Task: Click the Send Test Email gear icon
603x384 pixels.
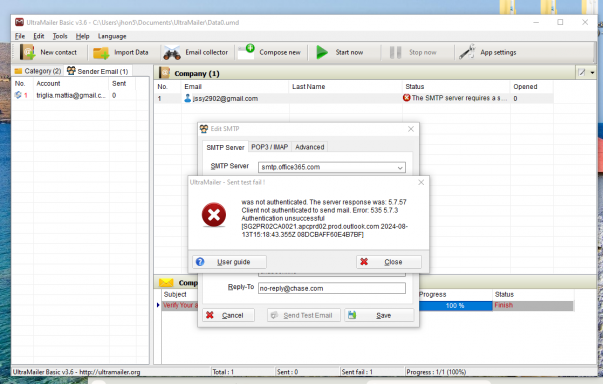Action: point(274,315)
